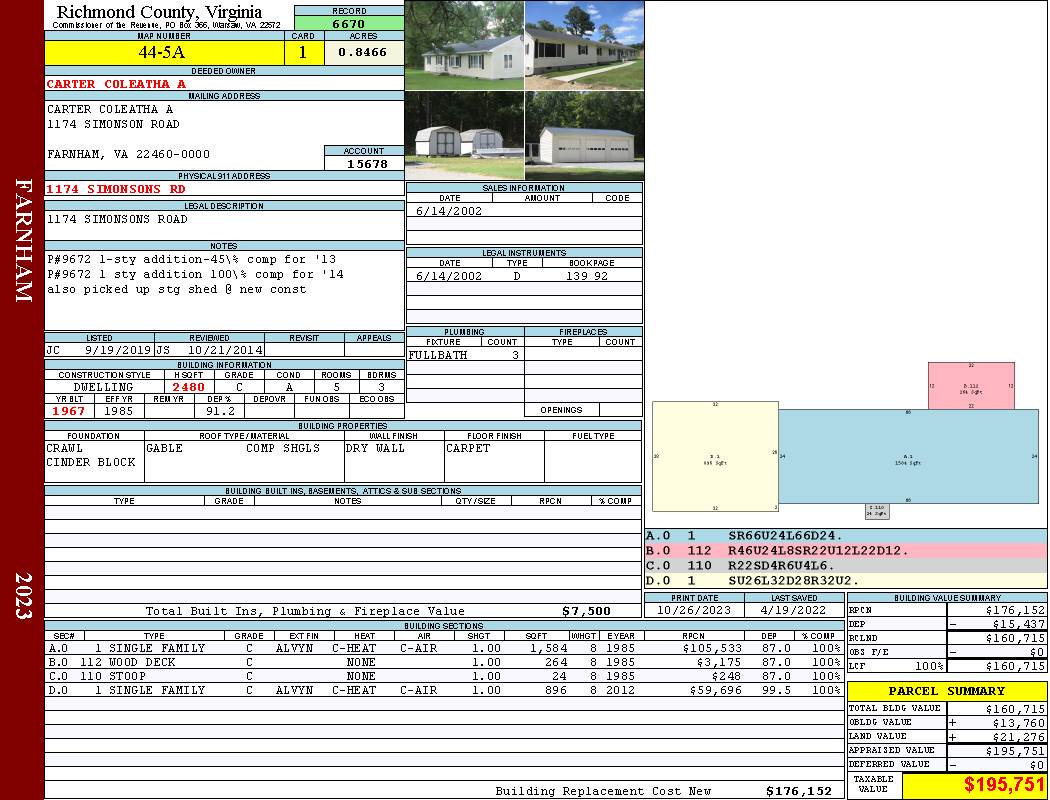Screen dimensions: 1050x800
Task: Open the garage building photo
Action: click(x=584, y=136)
